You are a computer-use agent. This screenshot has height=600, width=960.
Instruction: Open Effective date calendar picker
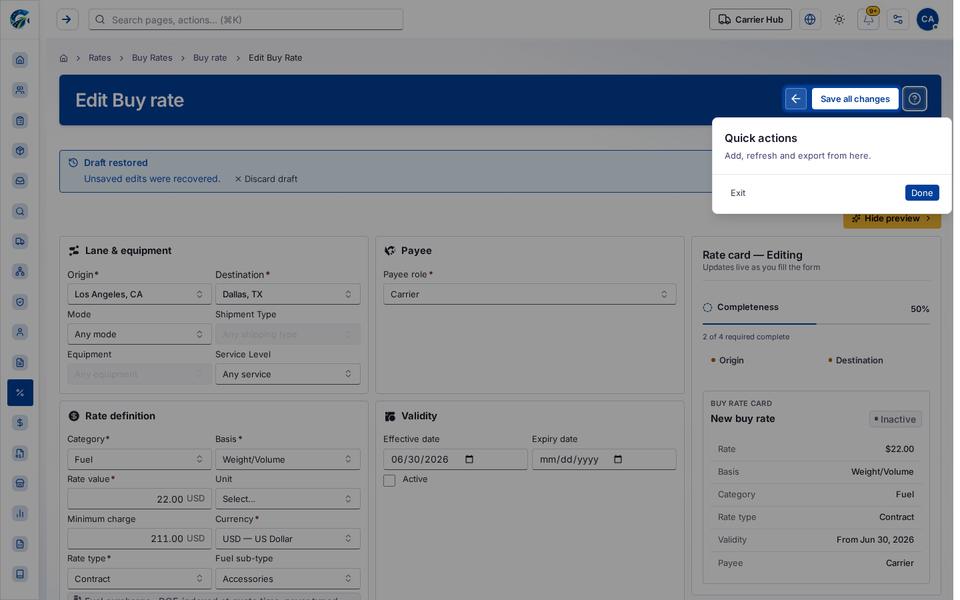point(470,459)
